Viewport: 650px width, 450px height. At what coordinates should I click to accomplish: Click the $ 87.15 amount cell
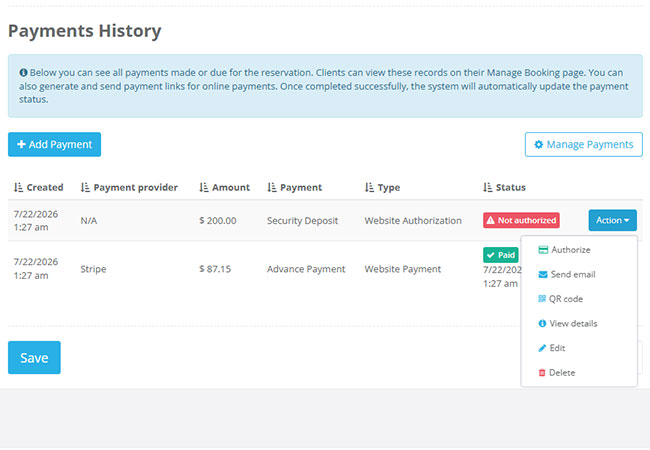click(x=215, y=269)
